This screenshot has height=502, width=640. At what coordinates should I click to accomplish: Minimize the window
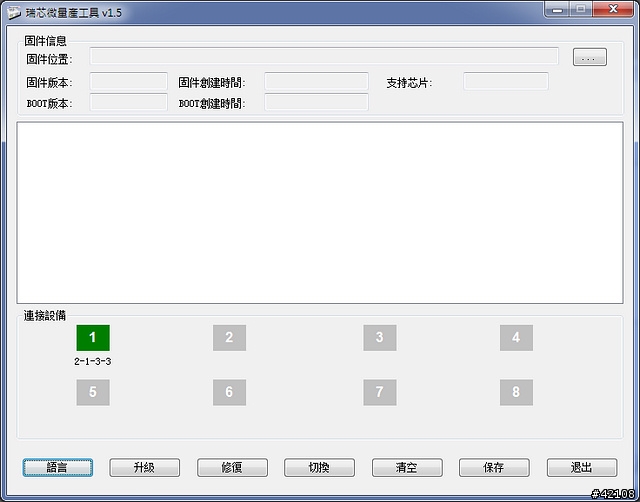[557, 10]
